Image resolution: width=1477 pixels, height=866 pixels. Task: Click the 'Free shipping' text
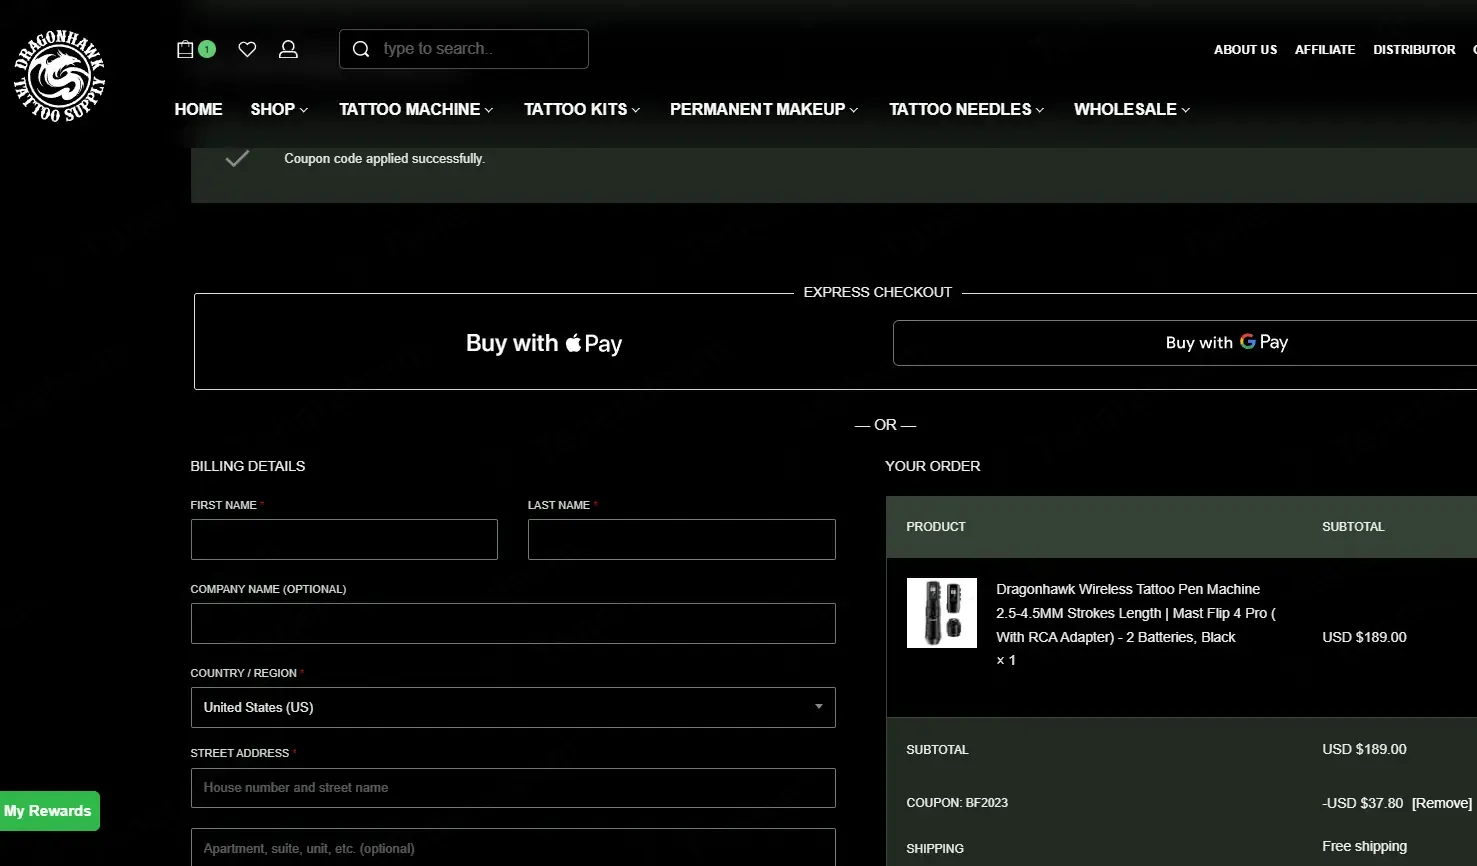pyautogui.click(x=1364, y=846)
